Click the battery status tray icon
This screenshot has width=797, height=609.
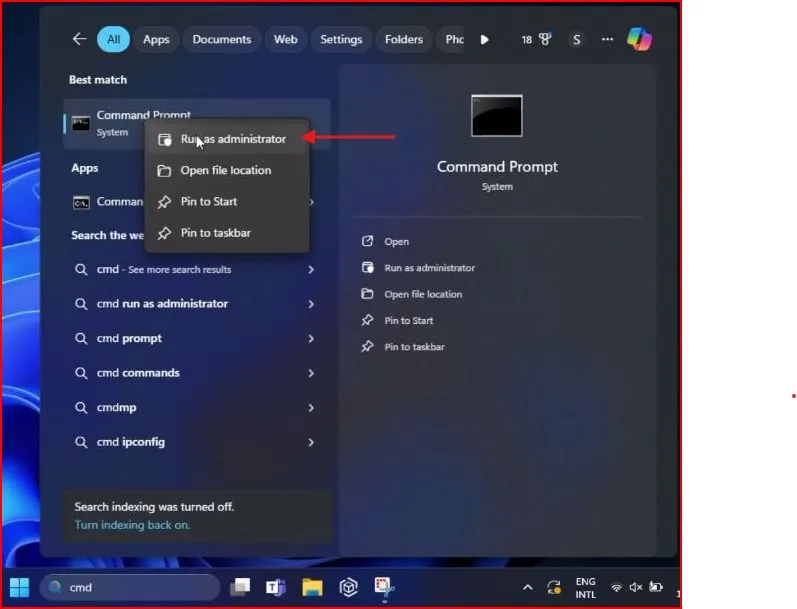point(656,588)
